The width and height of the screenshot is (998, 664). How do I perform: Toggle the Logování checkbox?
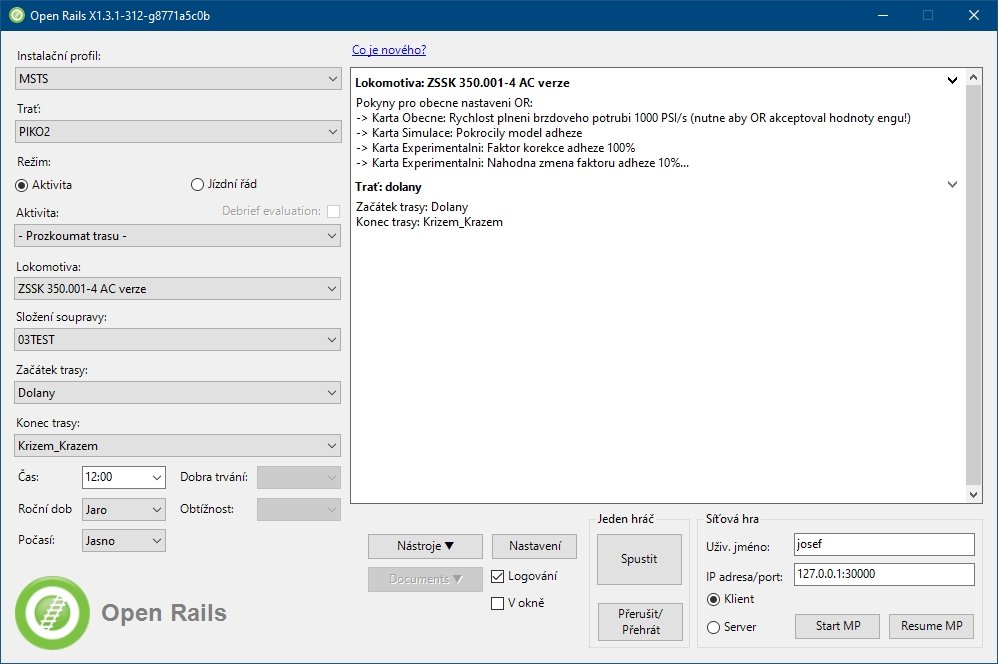click(x=498, y=576)
